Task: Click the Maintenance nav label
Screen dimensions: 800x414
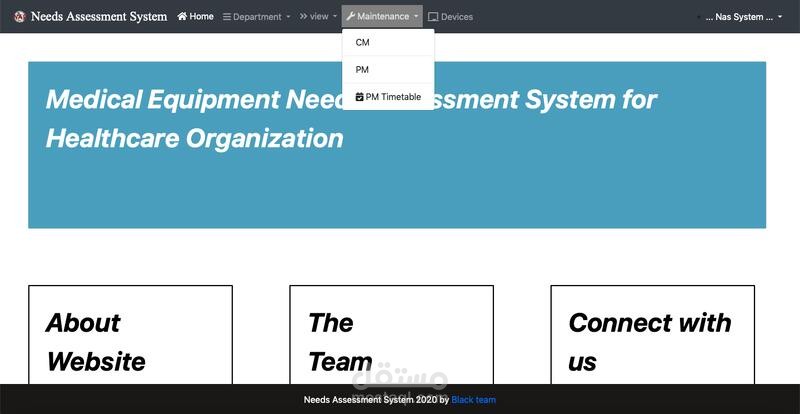Action: click(x=383, y=16)
